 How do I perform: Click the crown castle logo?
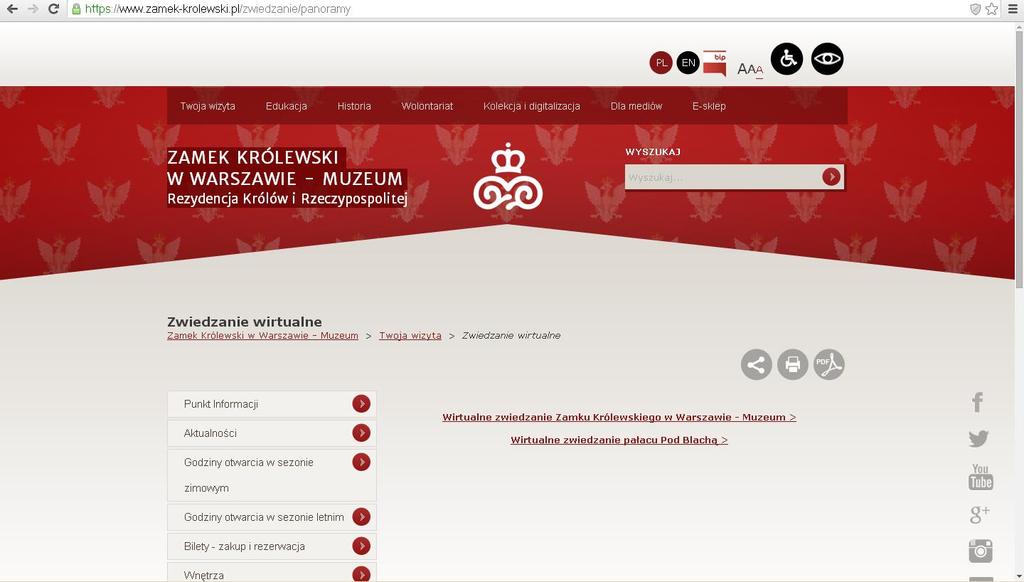click(508, 176)
